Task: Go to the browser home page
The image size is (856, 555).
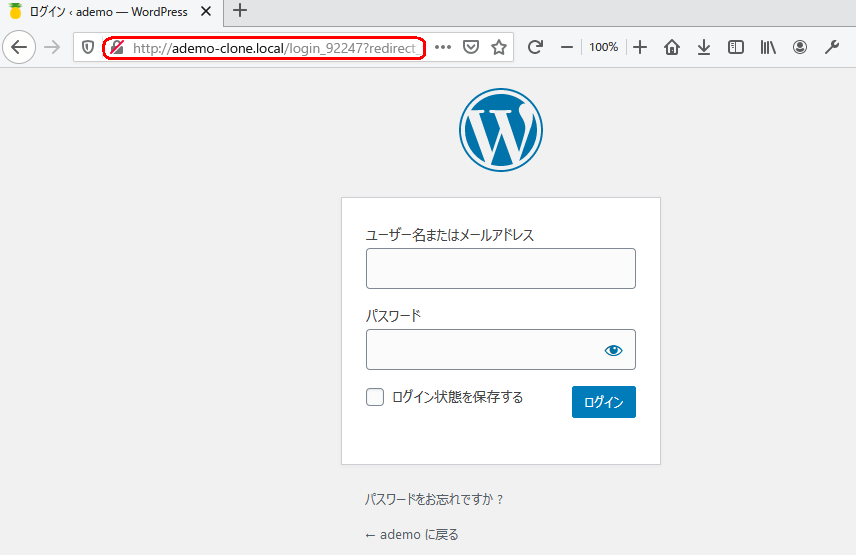Action: 671,47
